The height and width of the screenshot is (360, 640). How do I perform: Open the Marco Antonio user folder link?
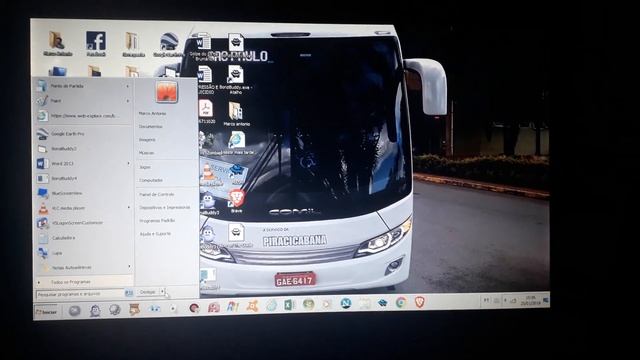152,113
